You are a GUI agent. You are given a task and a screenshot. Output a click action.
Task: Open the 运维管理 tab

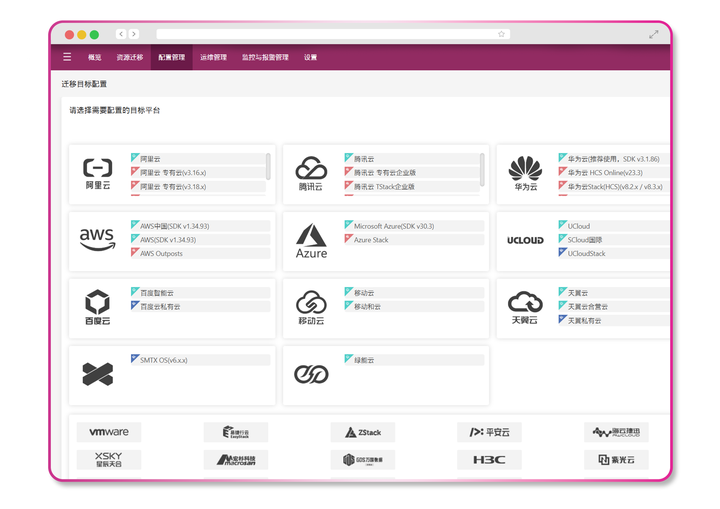tap(214, 57)
